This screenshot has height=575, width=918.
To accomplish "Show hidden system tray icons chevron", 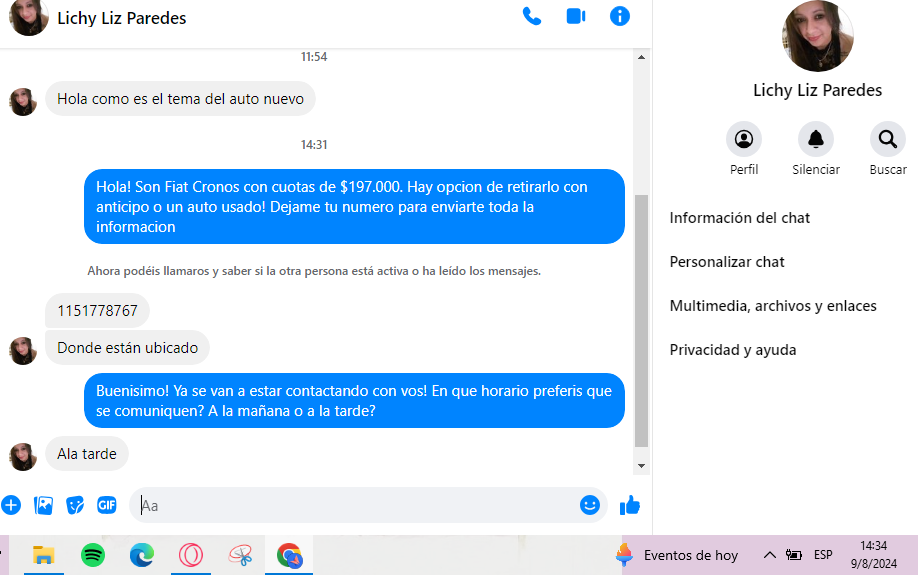I will (769, 555).
